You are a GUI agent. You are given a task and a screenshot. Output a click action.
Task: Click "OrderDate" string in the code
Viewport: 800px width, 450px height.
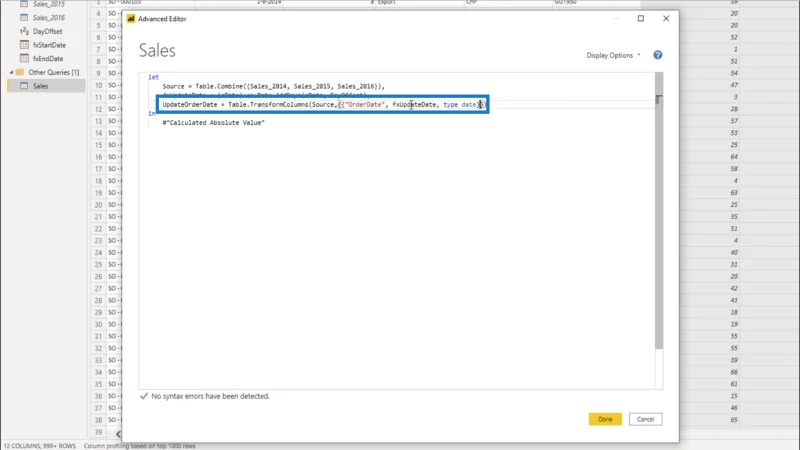coord(364,105)
